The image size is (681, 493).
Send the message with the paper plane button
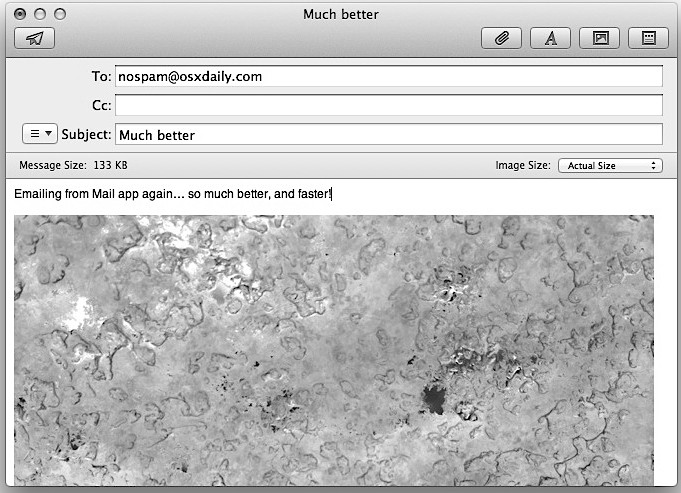click(x=34, y=38)
